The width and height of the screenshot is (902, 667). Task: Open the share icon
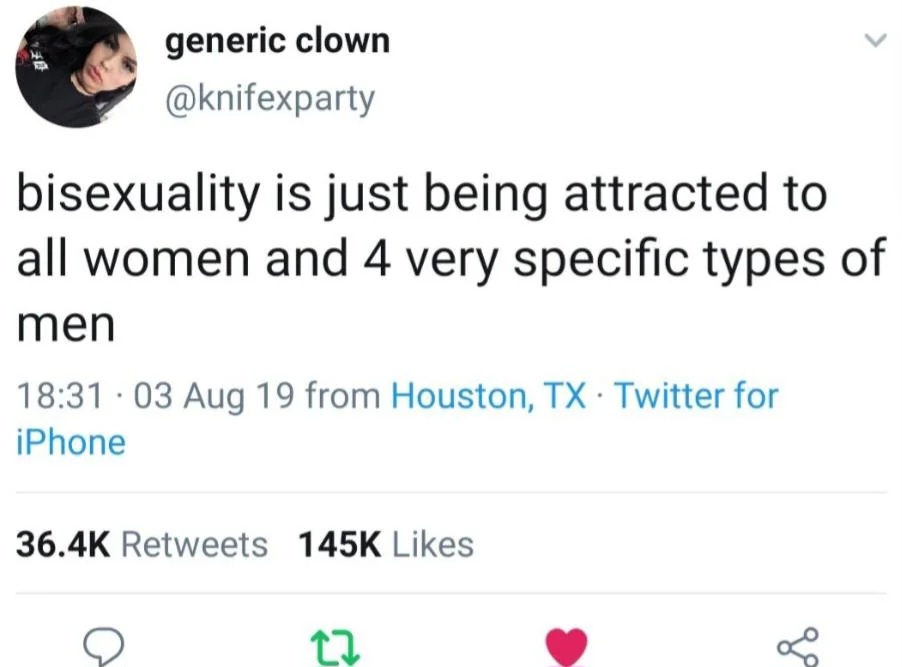pos(798,647)
